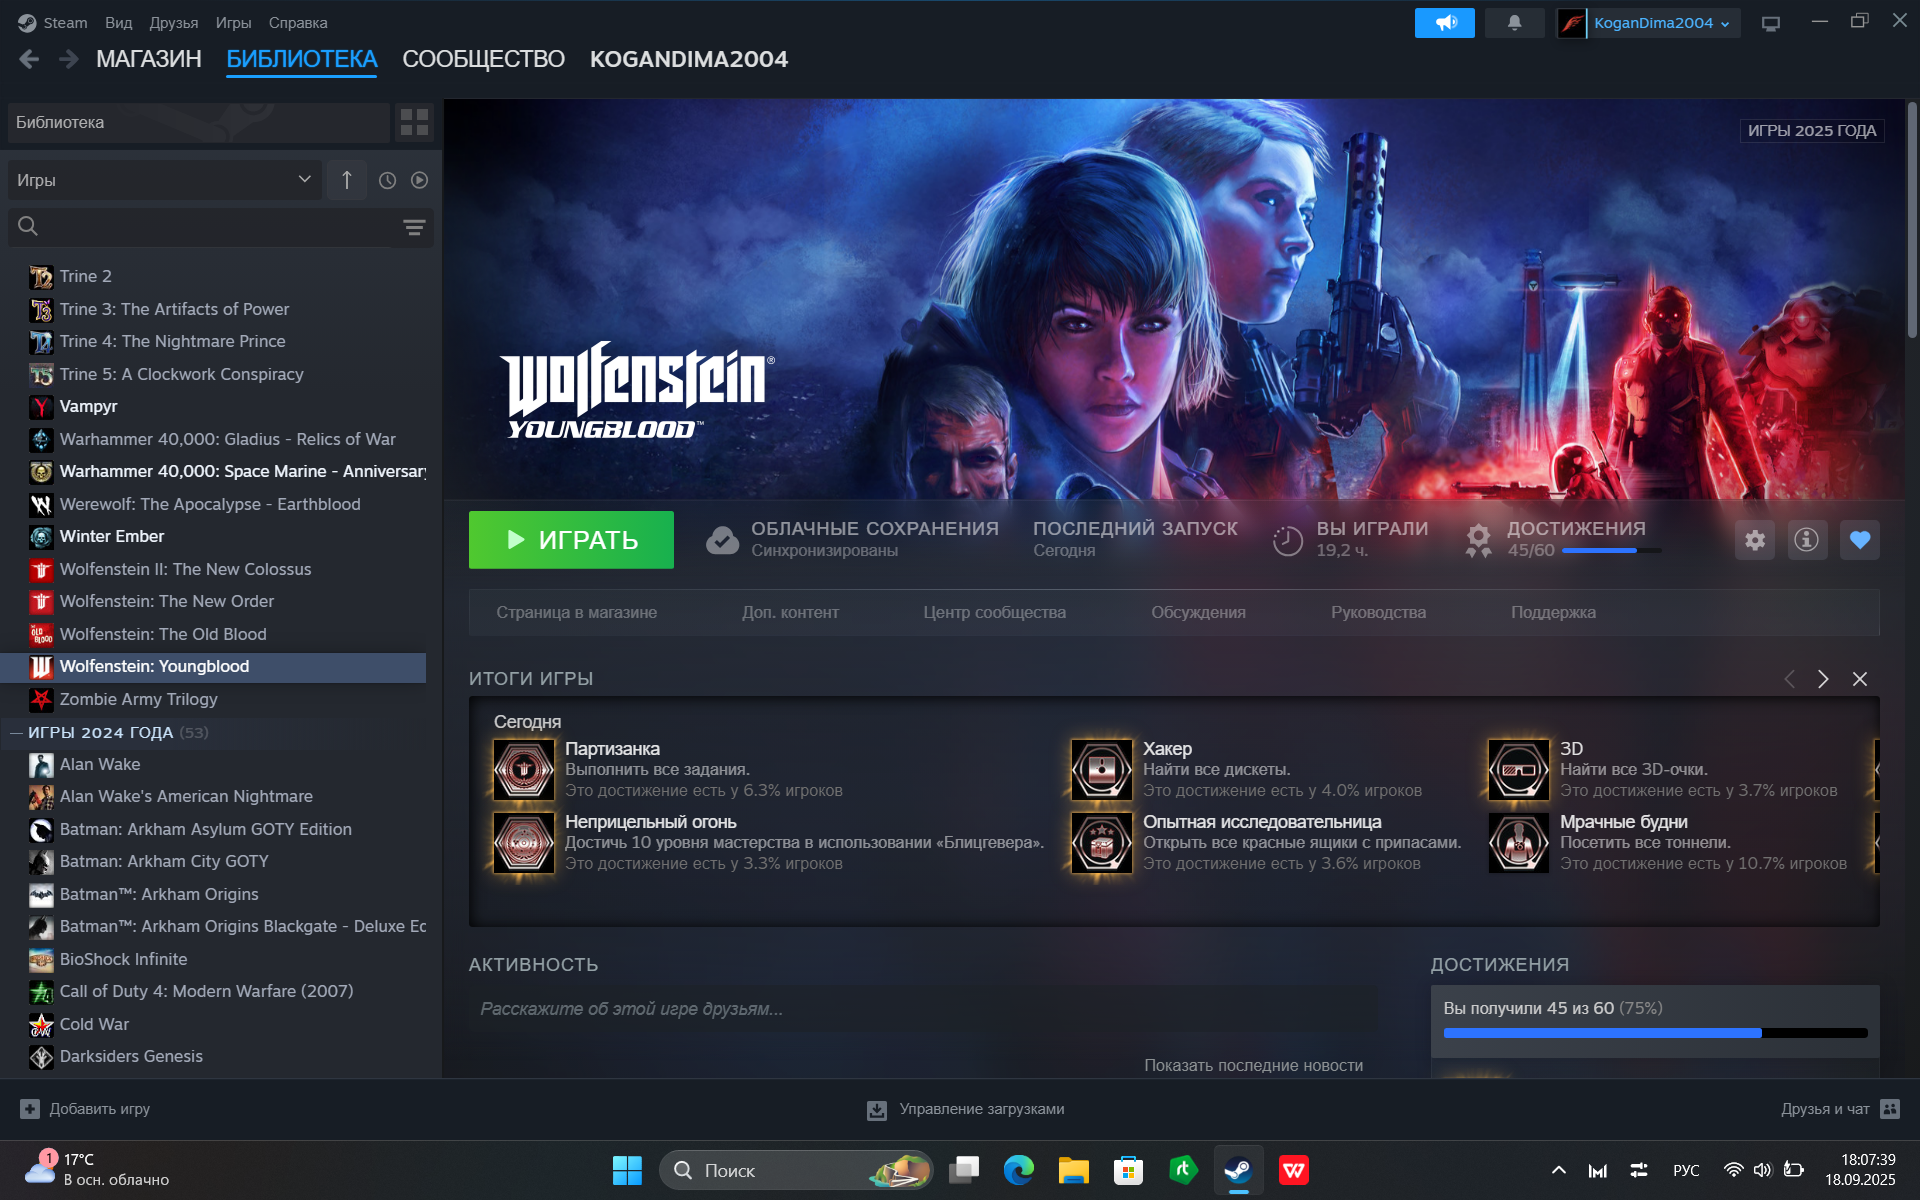
Task: Sort library with the up arrow icon
Action: (346, 180)
